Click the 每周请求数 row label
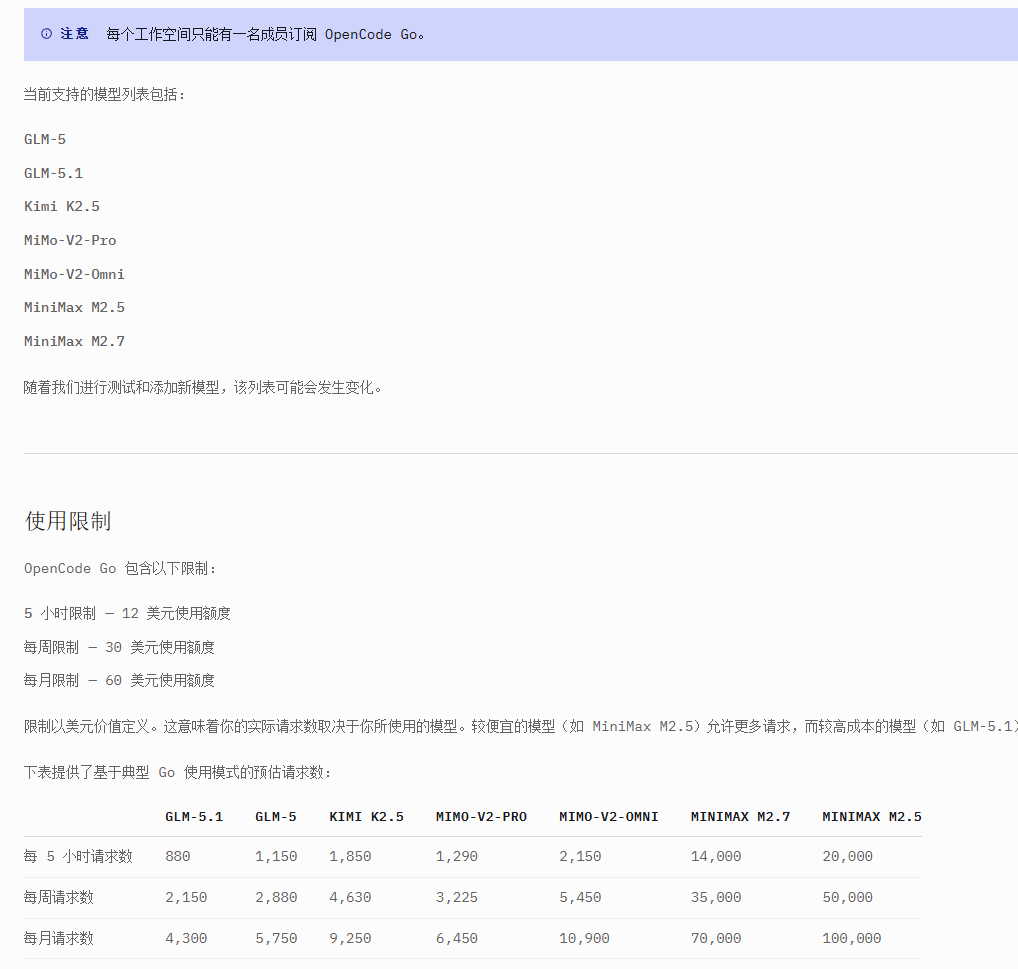Image resolution: width=1018 pixels, height=969 pixels. (x=59, y=897)
